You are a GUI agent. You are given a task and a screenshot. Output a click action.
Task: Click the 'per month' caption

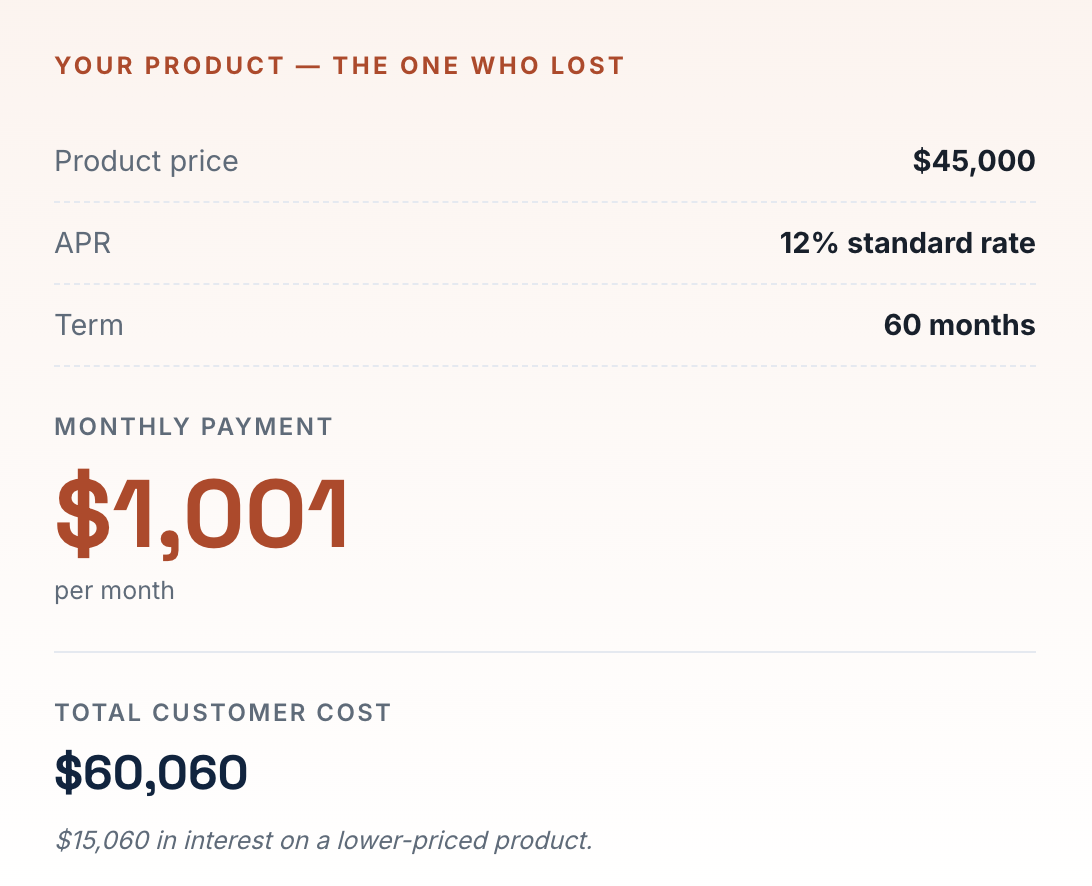click(x=114, y=591)
